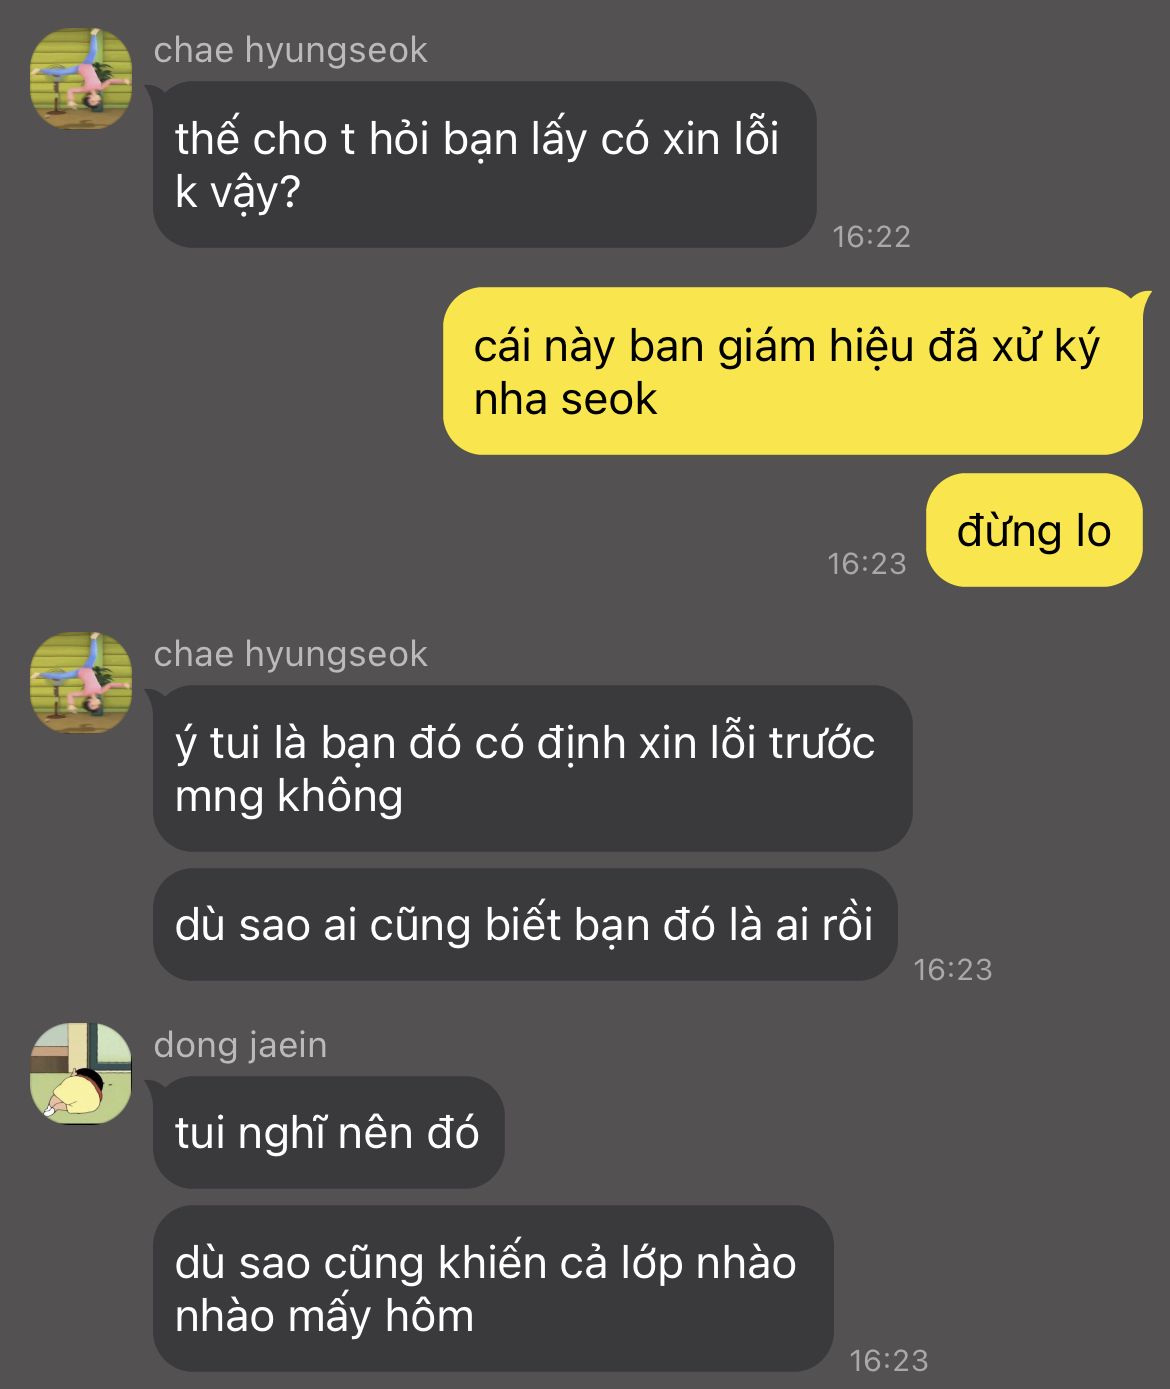The width and height of the screenshot is (1170, 1389).
Task: Open chae hyungseok's avatar at top
Action: (x=81, y=79)
